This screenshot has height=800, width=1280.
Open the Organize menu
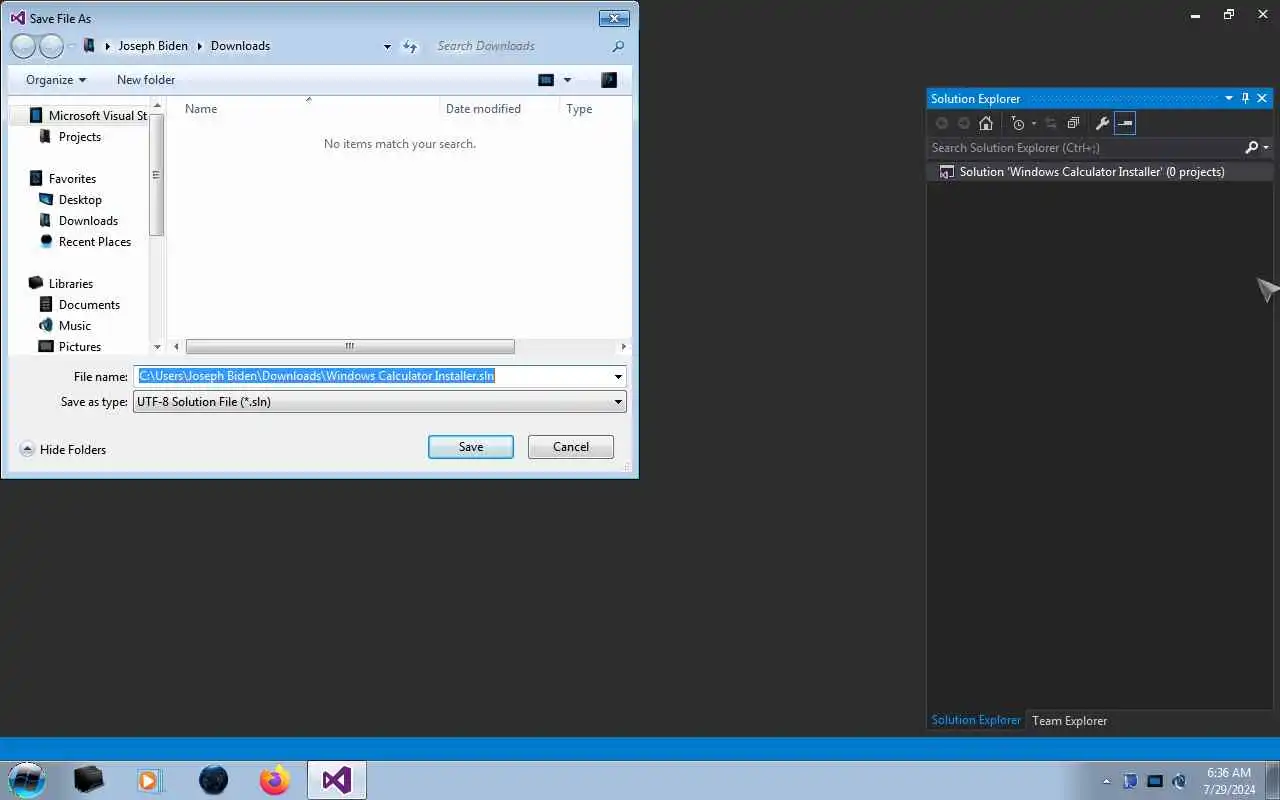(56, 80)
